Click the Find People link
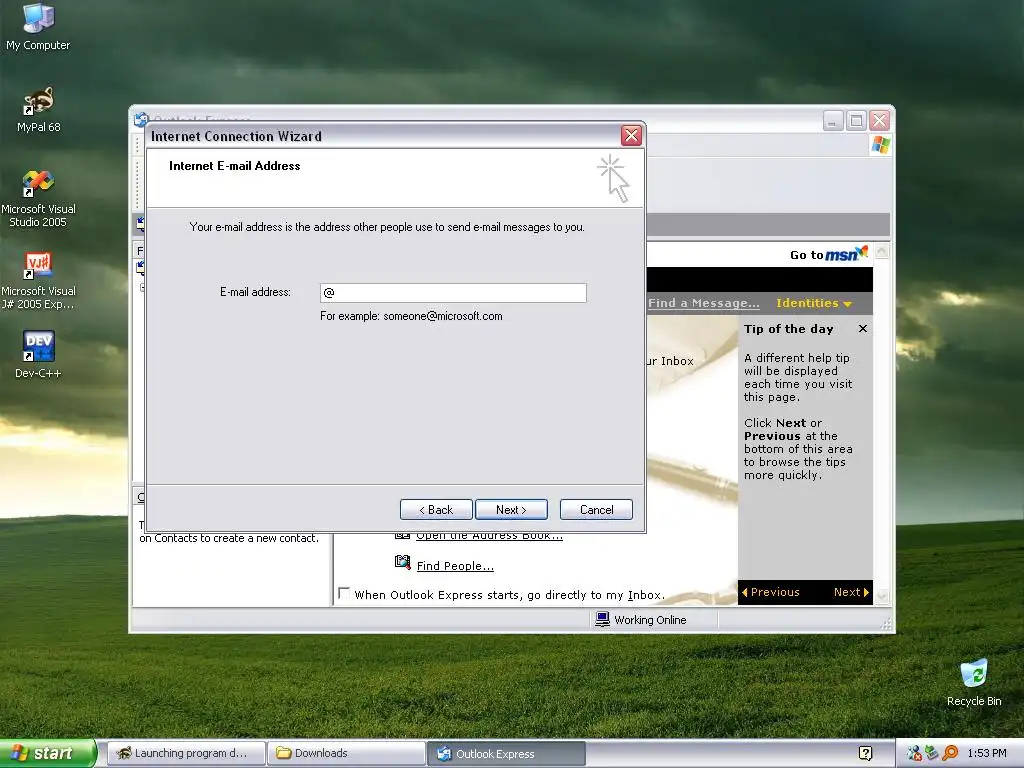 coord(455,566)
